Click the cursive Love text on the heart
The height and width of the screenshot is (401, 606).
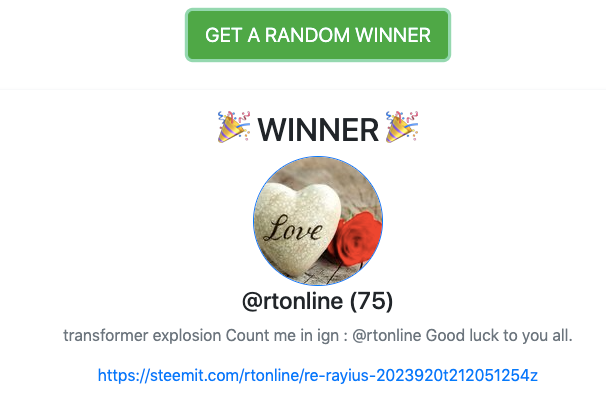pyautogui.click(x=293, y=228)
